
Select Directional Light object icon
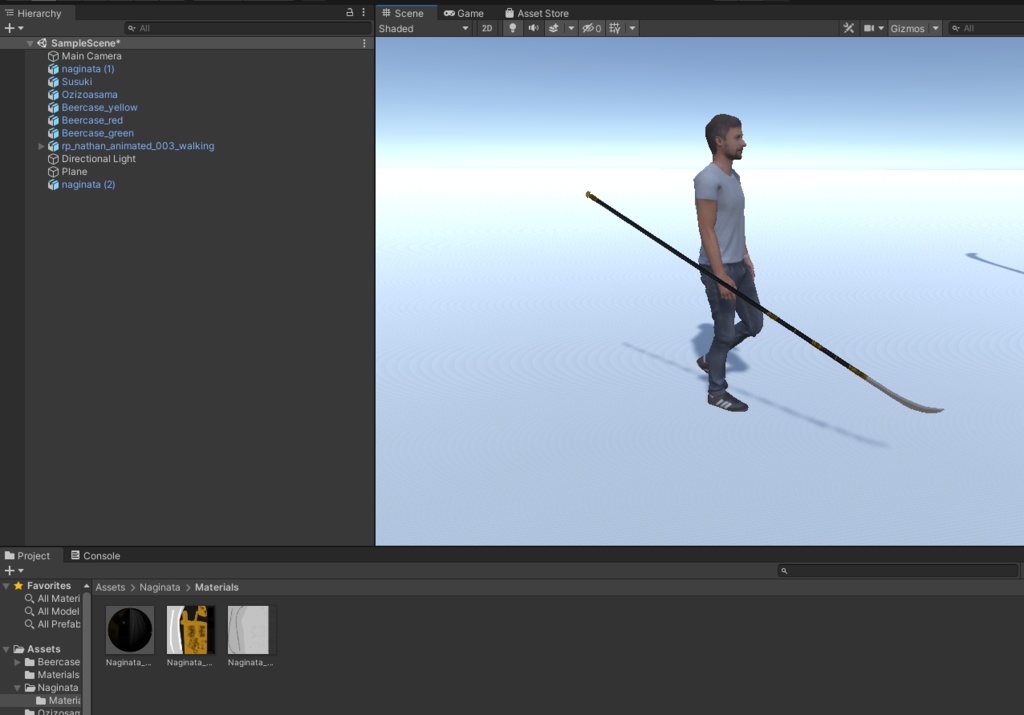54,159
